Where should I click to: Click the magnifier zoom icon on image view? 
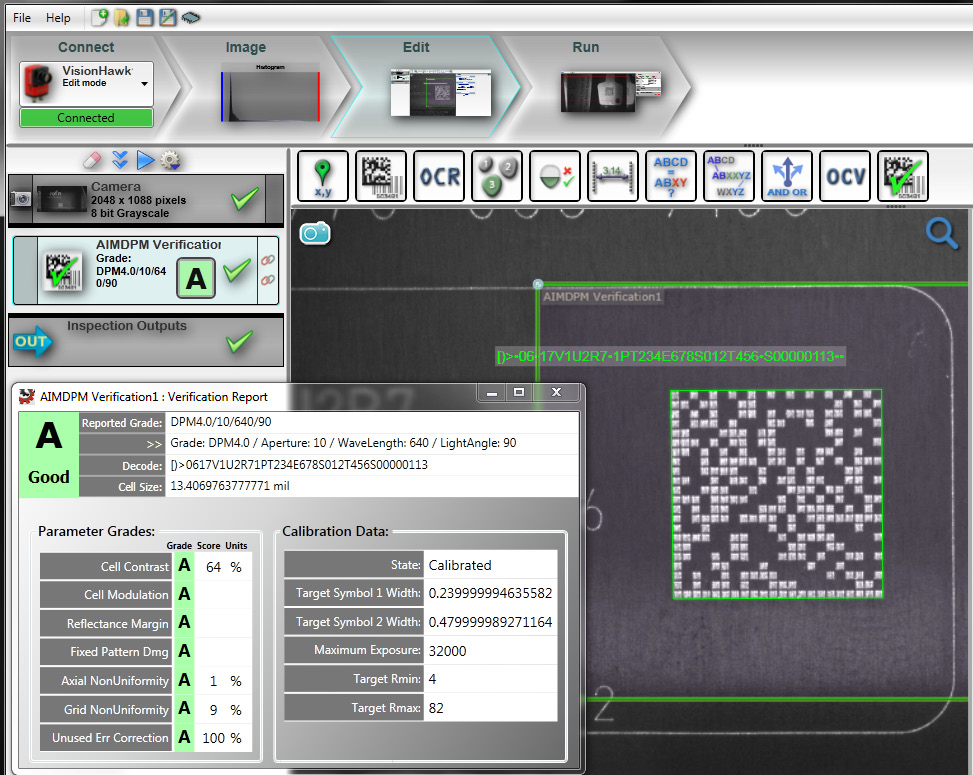[941, 233]
